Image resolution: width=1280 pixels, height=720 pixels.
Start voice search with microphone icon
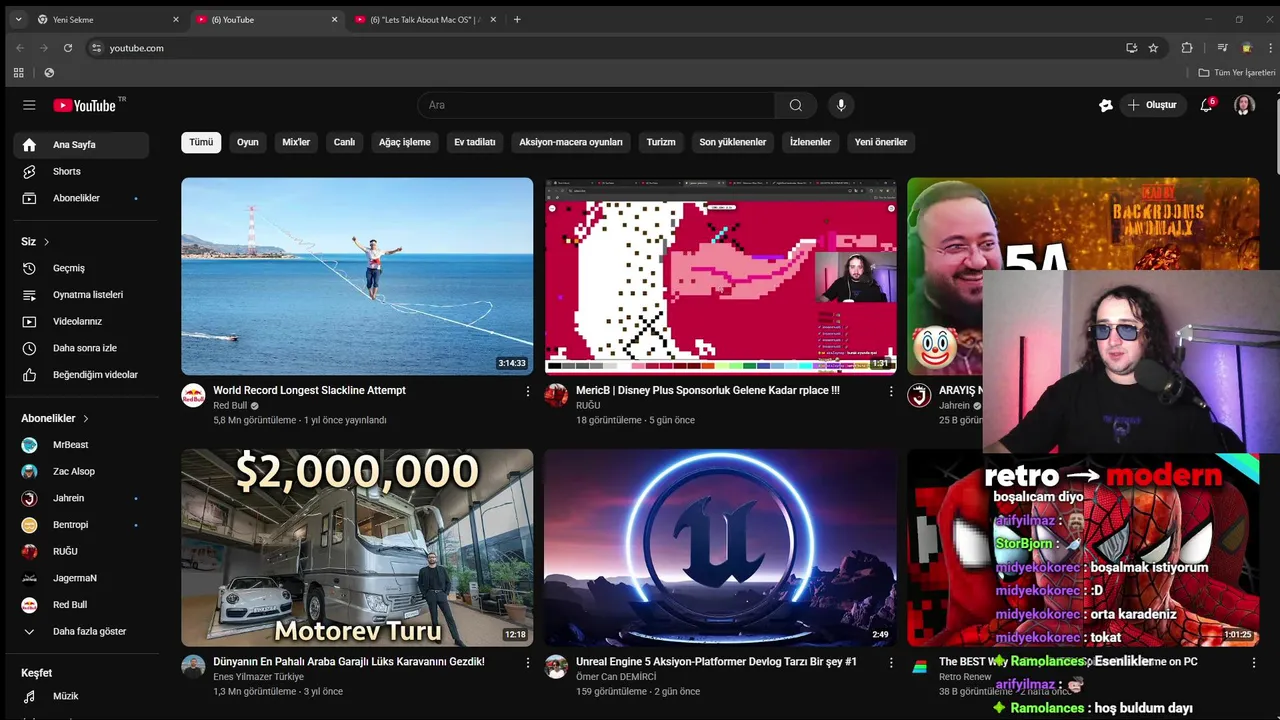coord(841,105)
